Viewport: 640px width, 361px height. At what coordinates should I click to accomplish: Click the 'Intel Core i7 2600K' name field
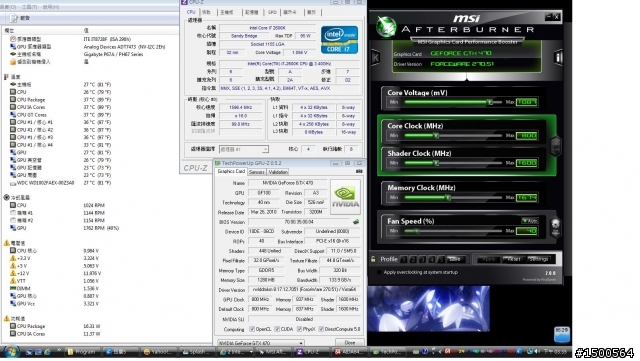(x=267, y=28)
